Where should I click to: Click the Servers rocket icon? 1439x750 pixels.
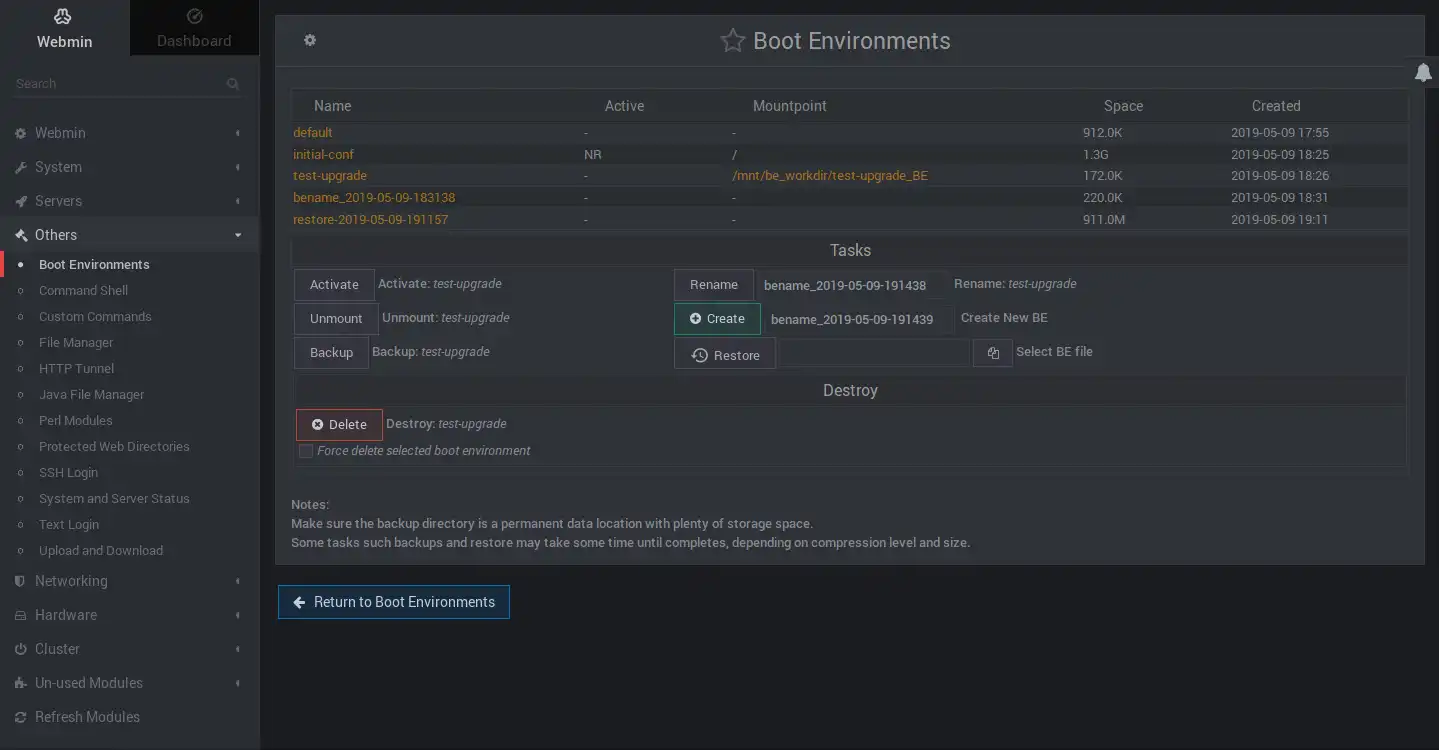point(20,201)
